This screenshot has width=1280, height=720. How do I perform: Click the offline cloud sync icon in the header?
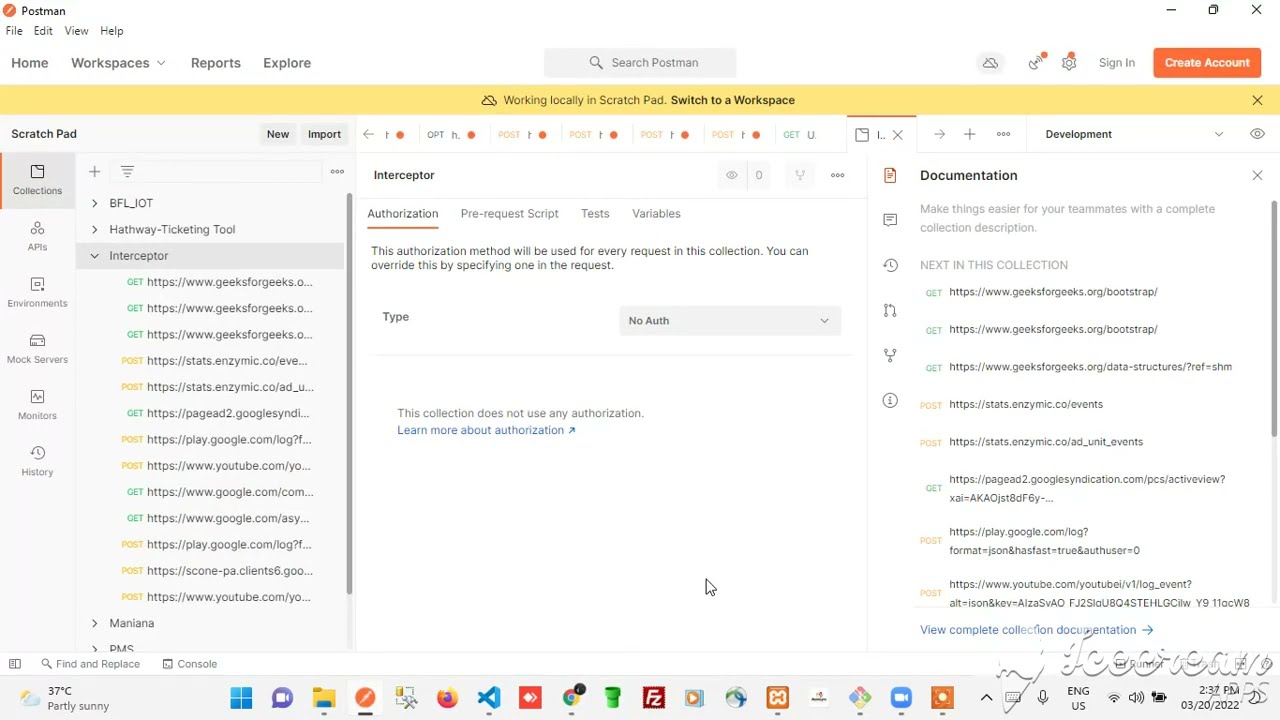point(990,63)
